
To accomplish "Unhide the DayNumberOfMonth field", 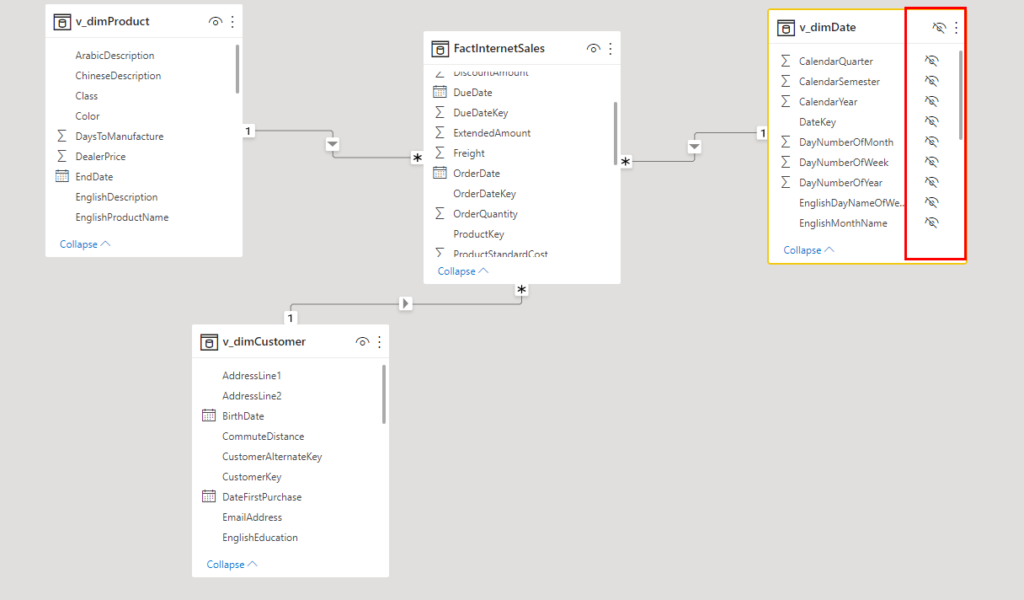I will (x=932, y=141).
